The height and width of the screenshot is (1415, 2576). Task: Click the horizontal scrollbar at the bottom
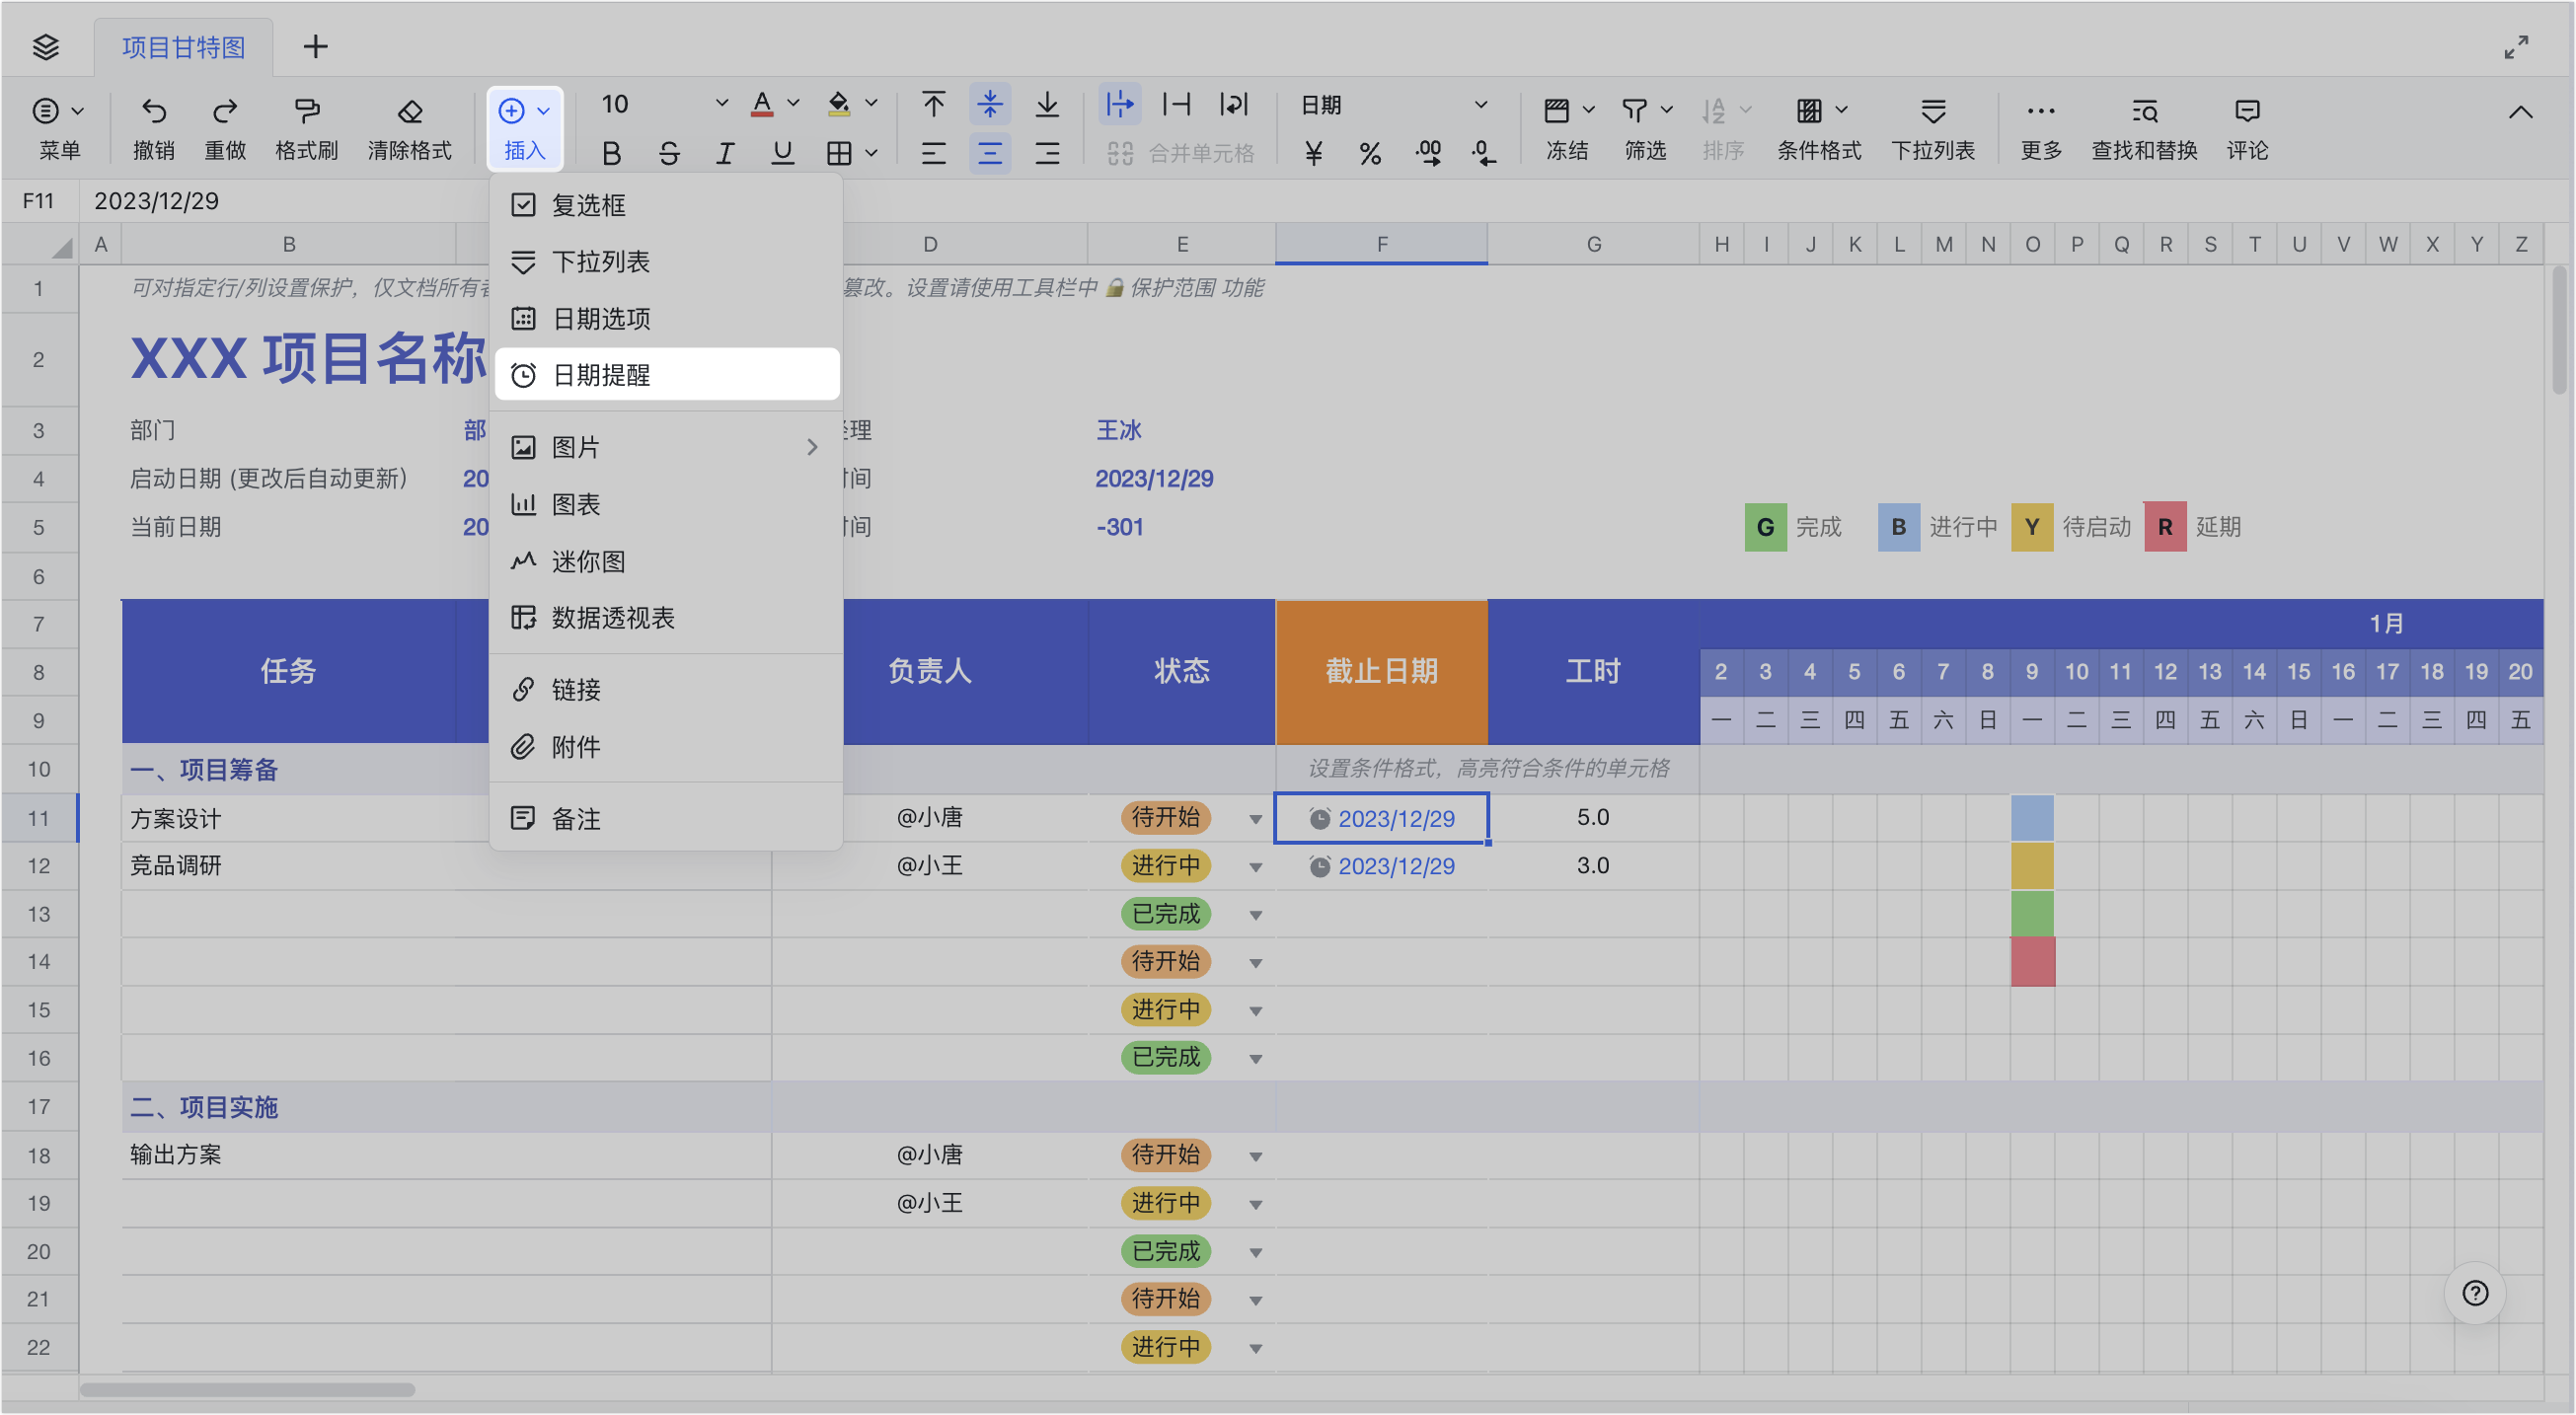pyautogui.click(x=250, y=1390)
